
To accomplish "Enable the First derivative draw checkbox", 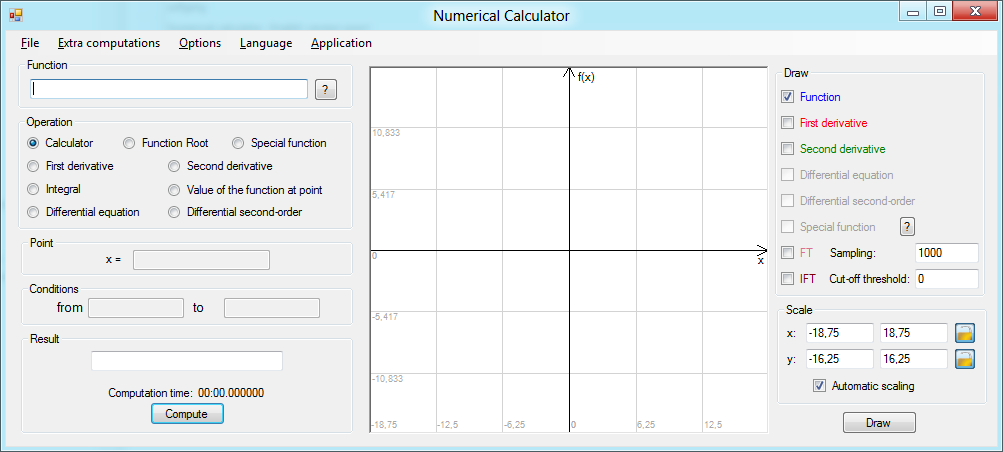I will coord(788,123).
